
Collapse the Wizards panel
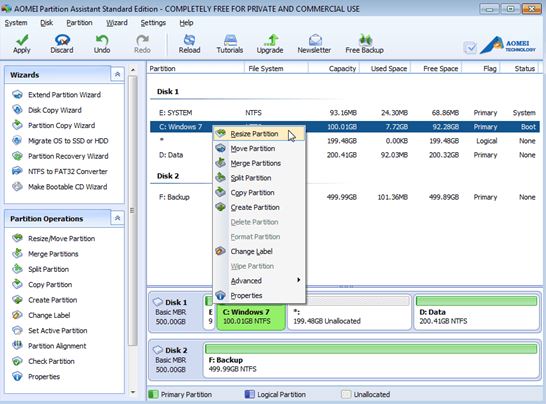[117, 74]
